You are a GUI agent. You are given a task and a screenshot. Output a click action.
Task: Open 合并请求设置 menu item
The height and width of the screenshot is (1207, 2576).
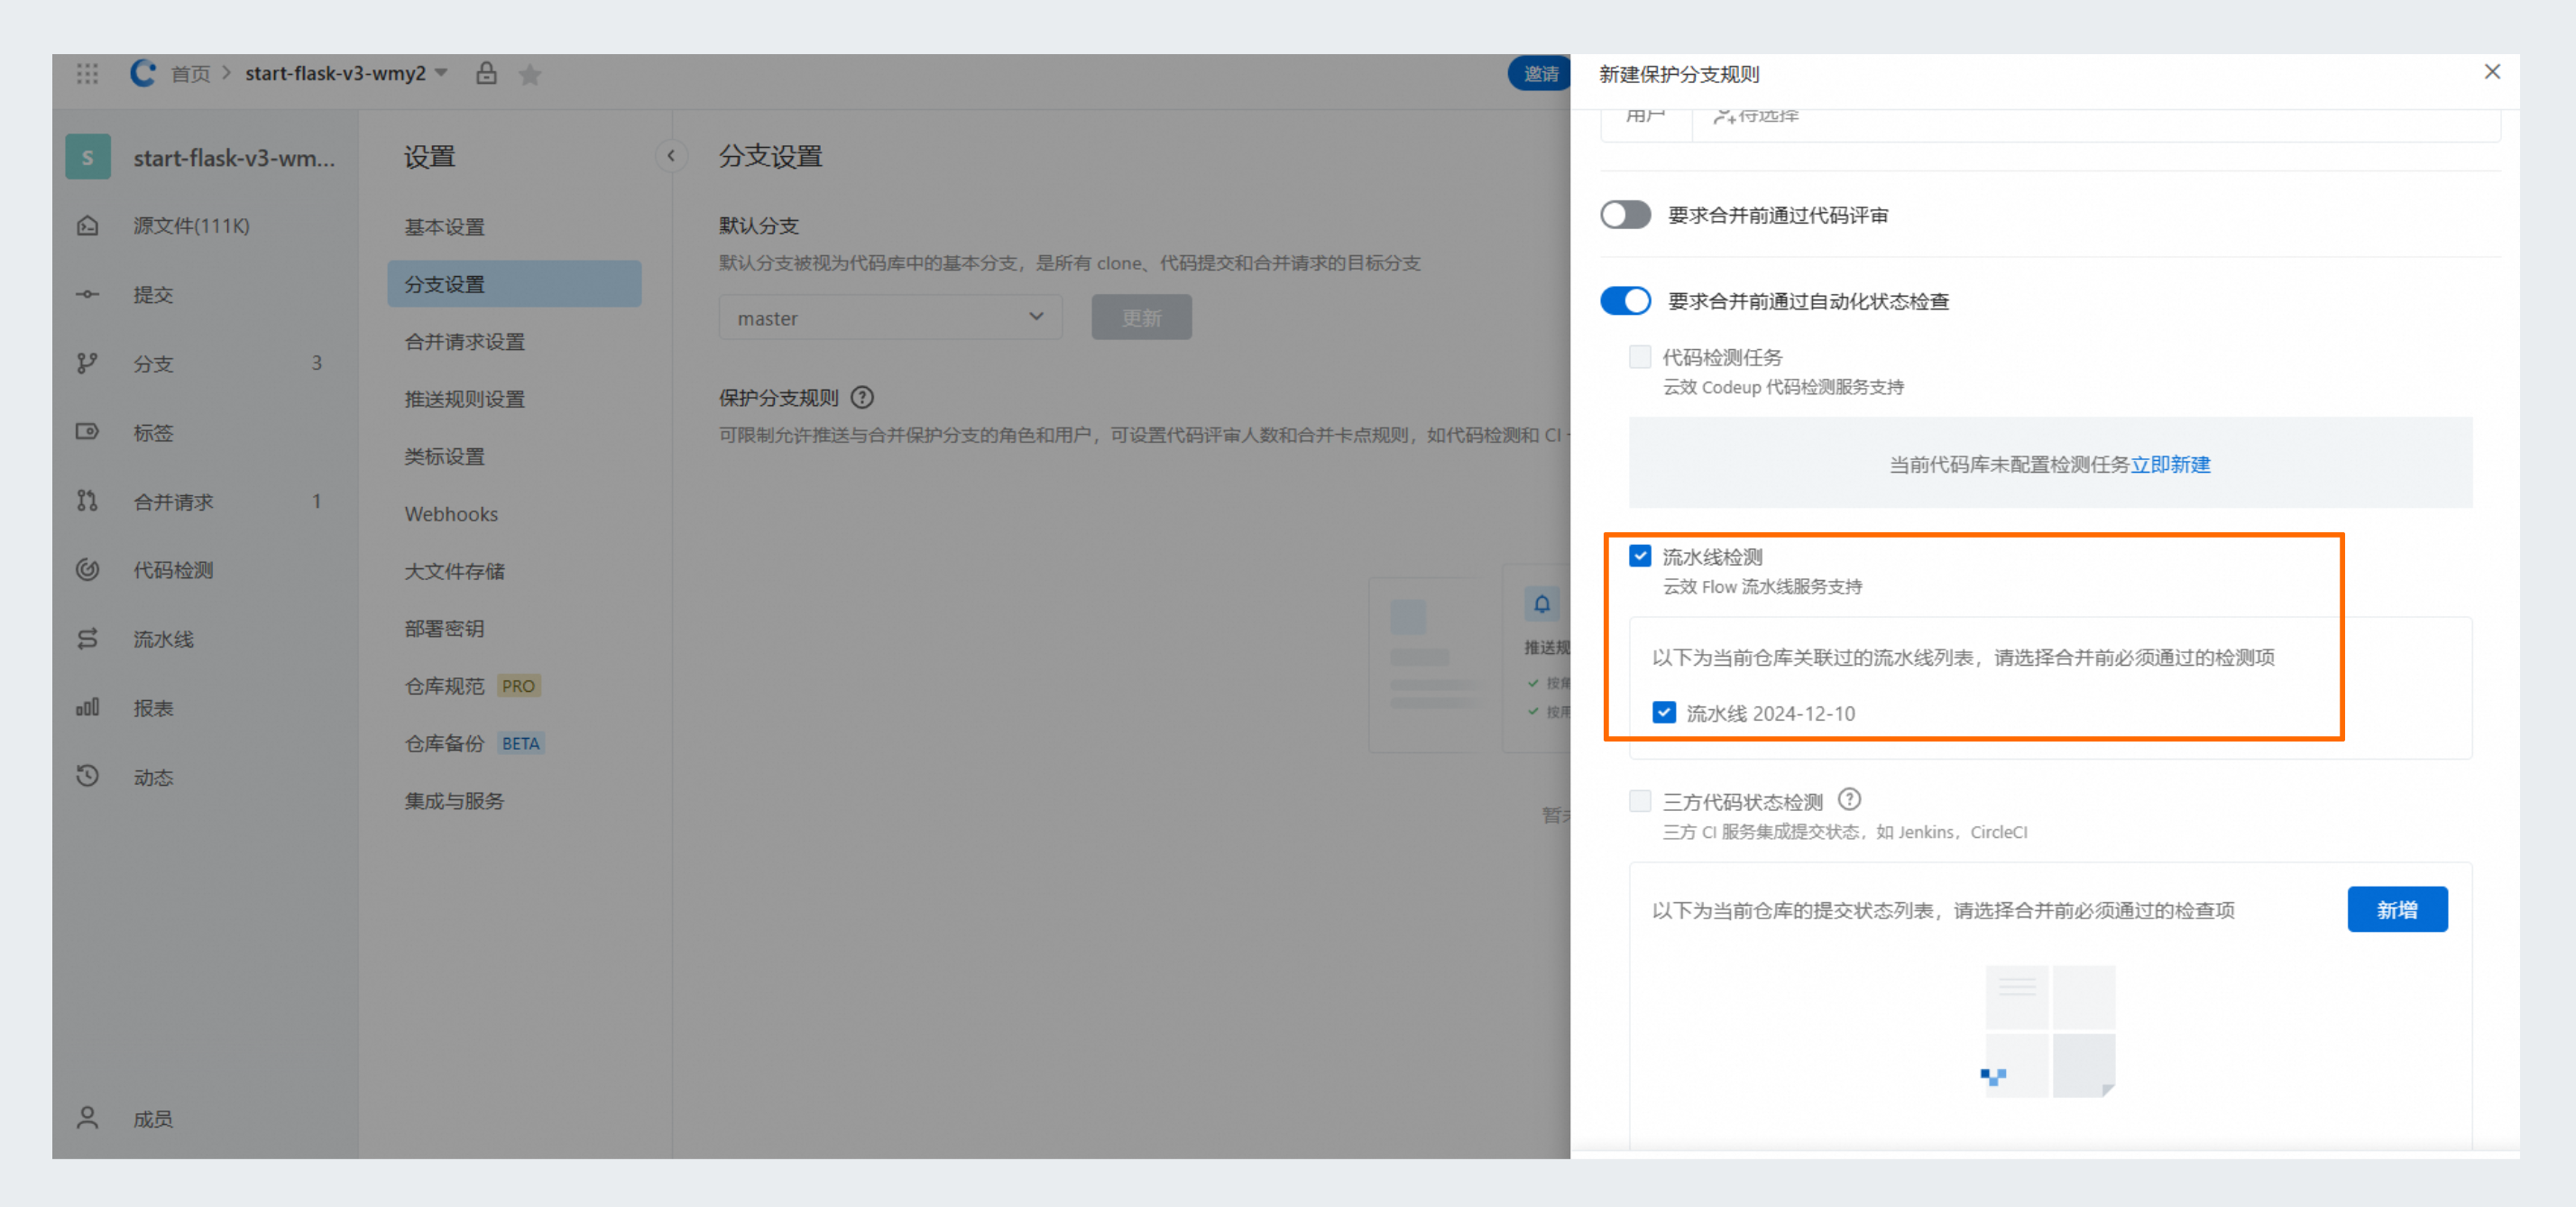point(514,342)
